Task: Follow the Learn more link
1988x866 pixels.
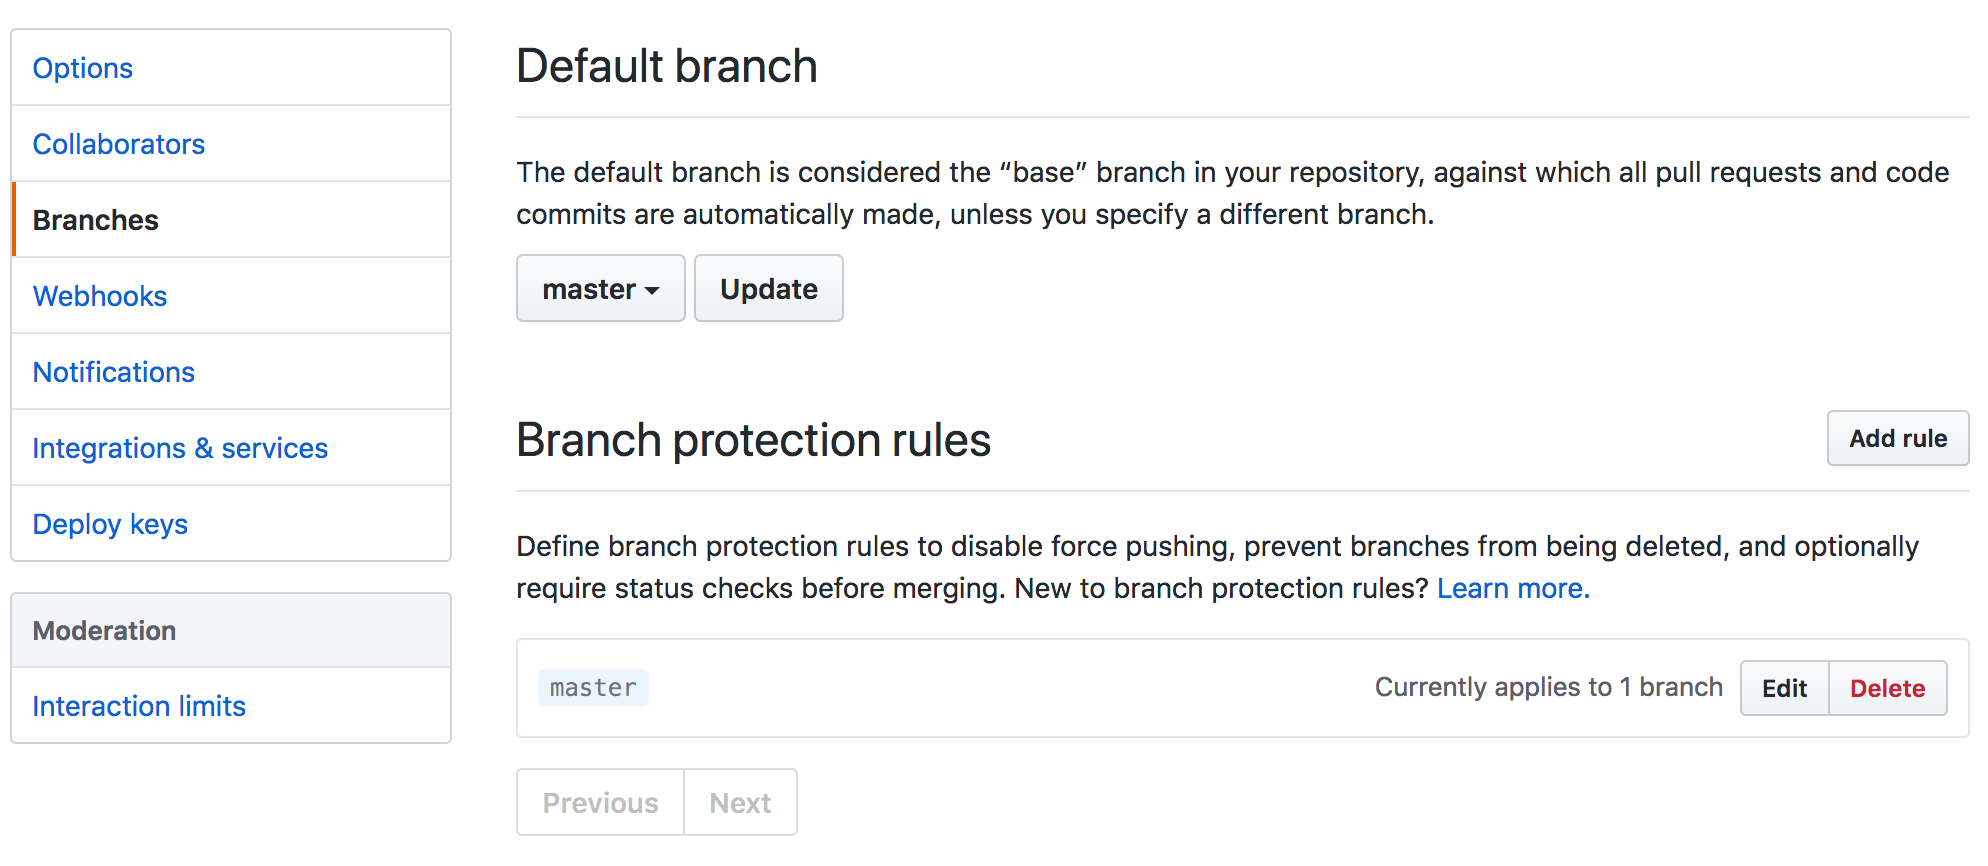Action: click(1513, 588)
